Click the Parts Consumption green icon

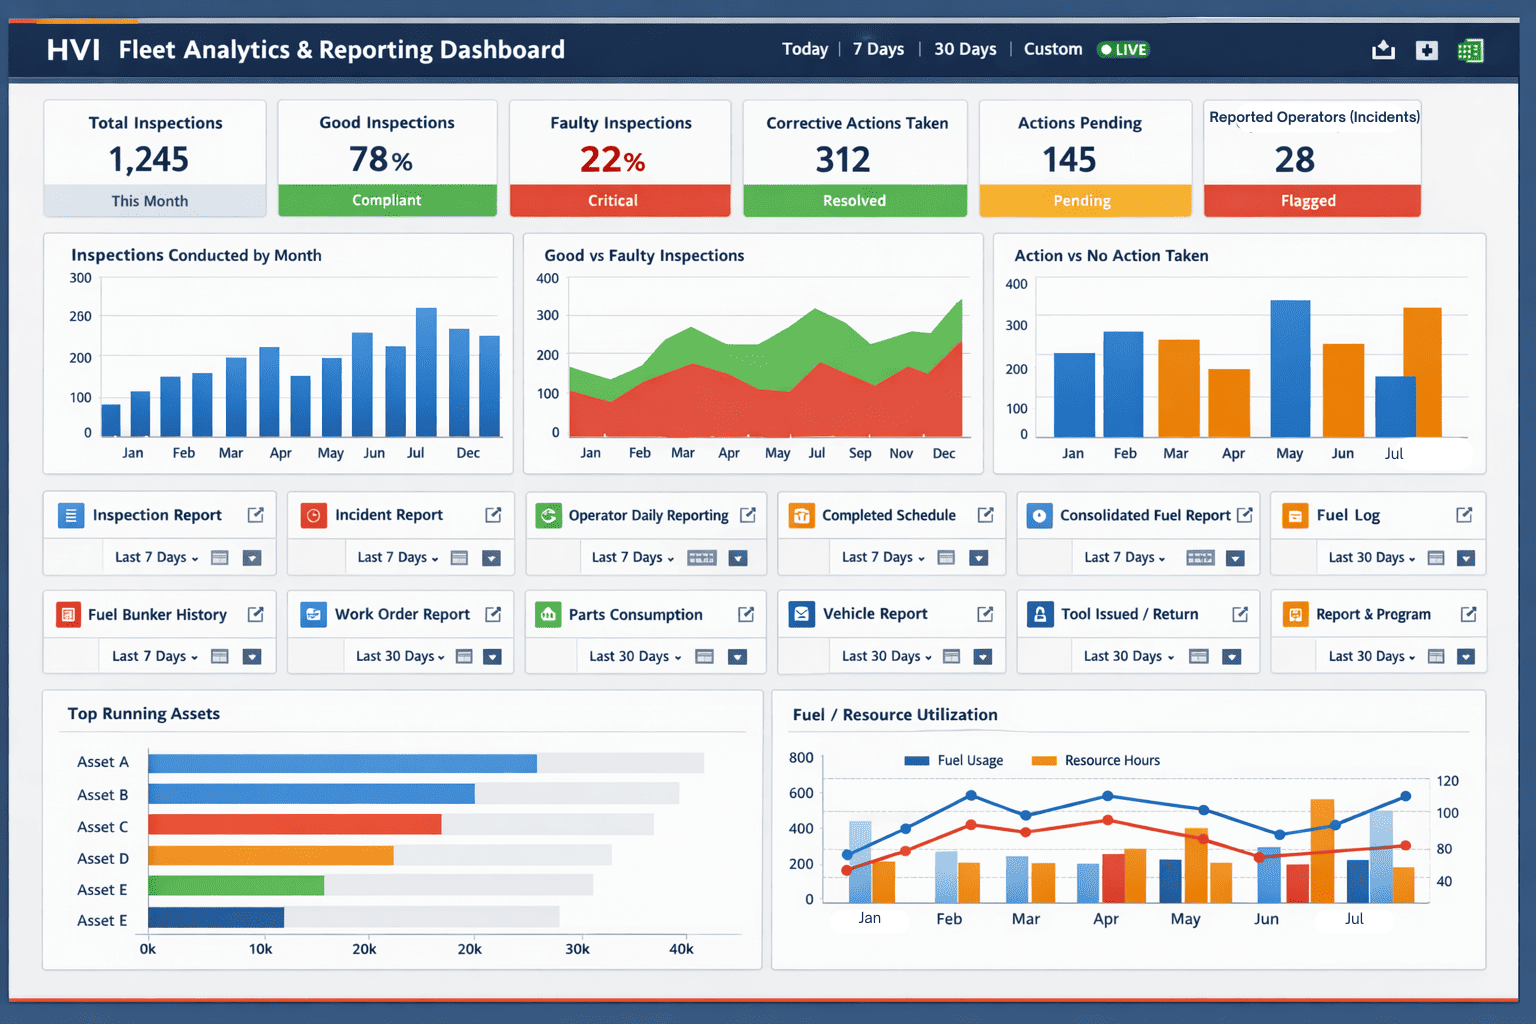click(547, 614)
